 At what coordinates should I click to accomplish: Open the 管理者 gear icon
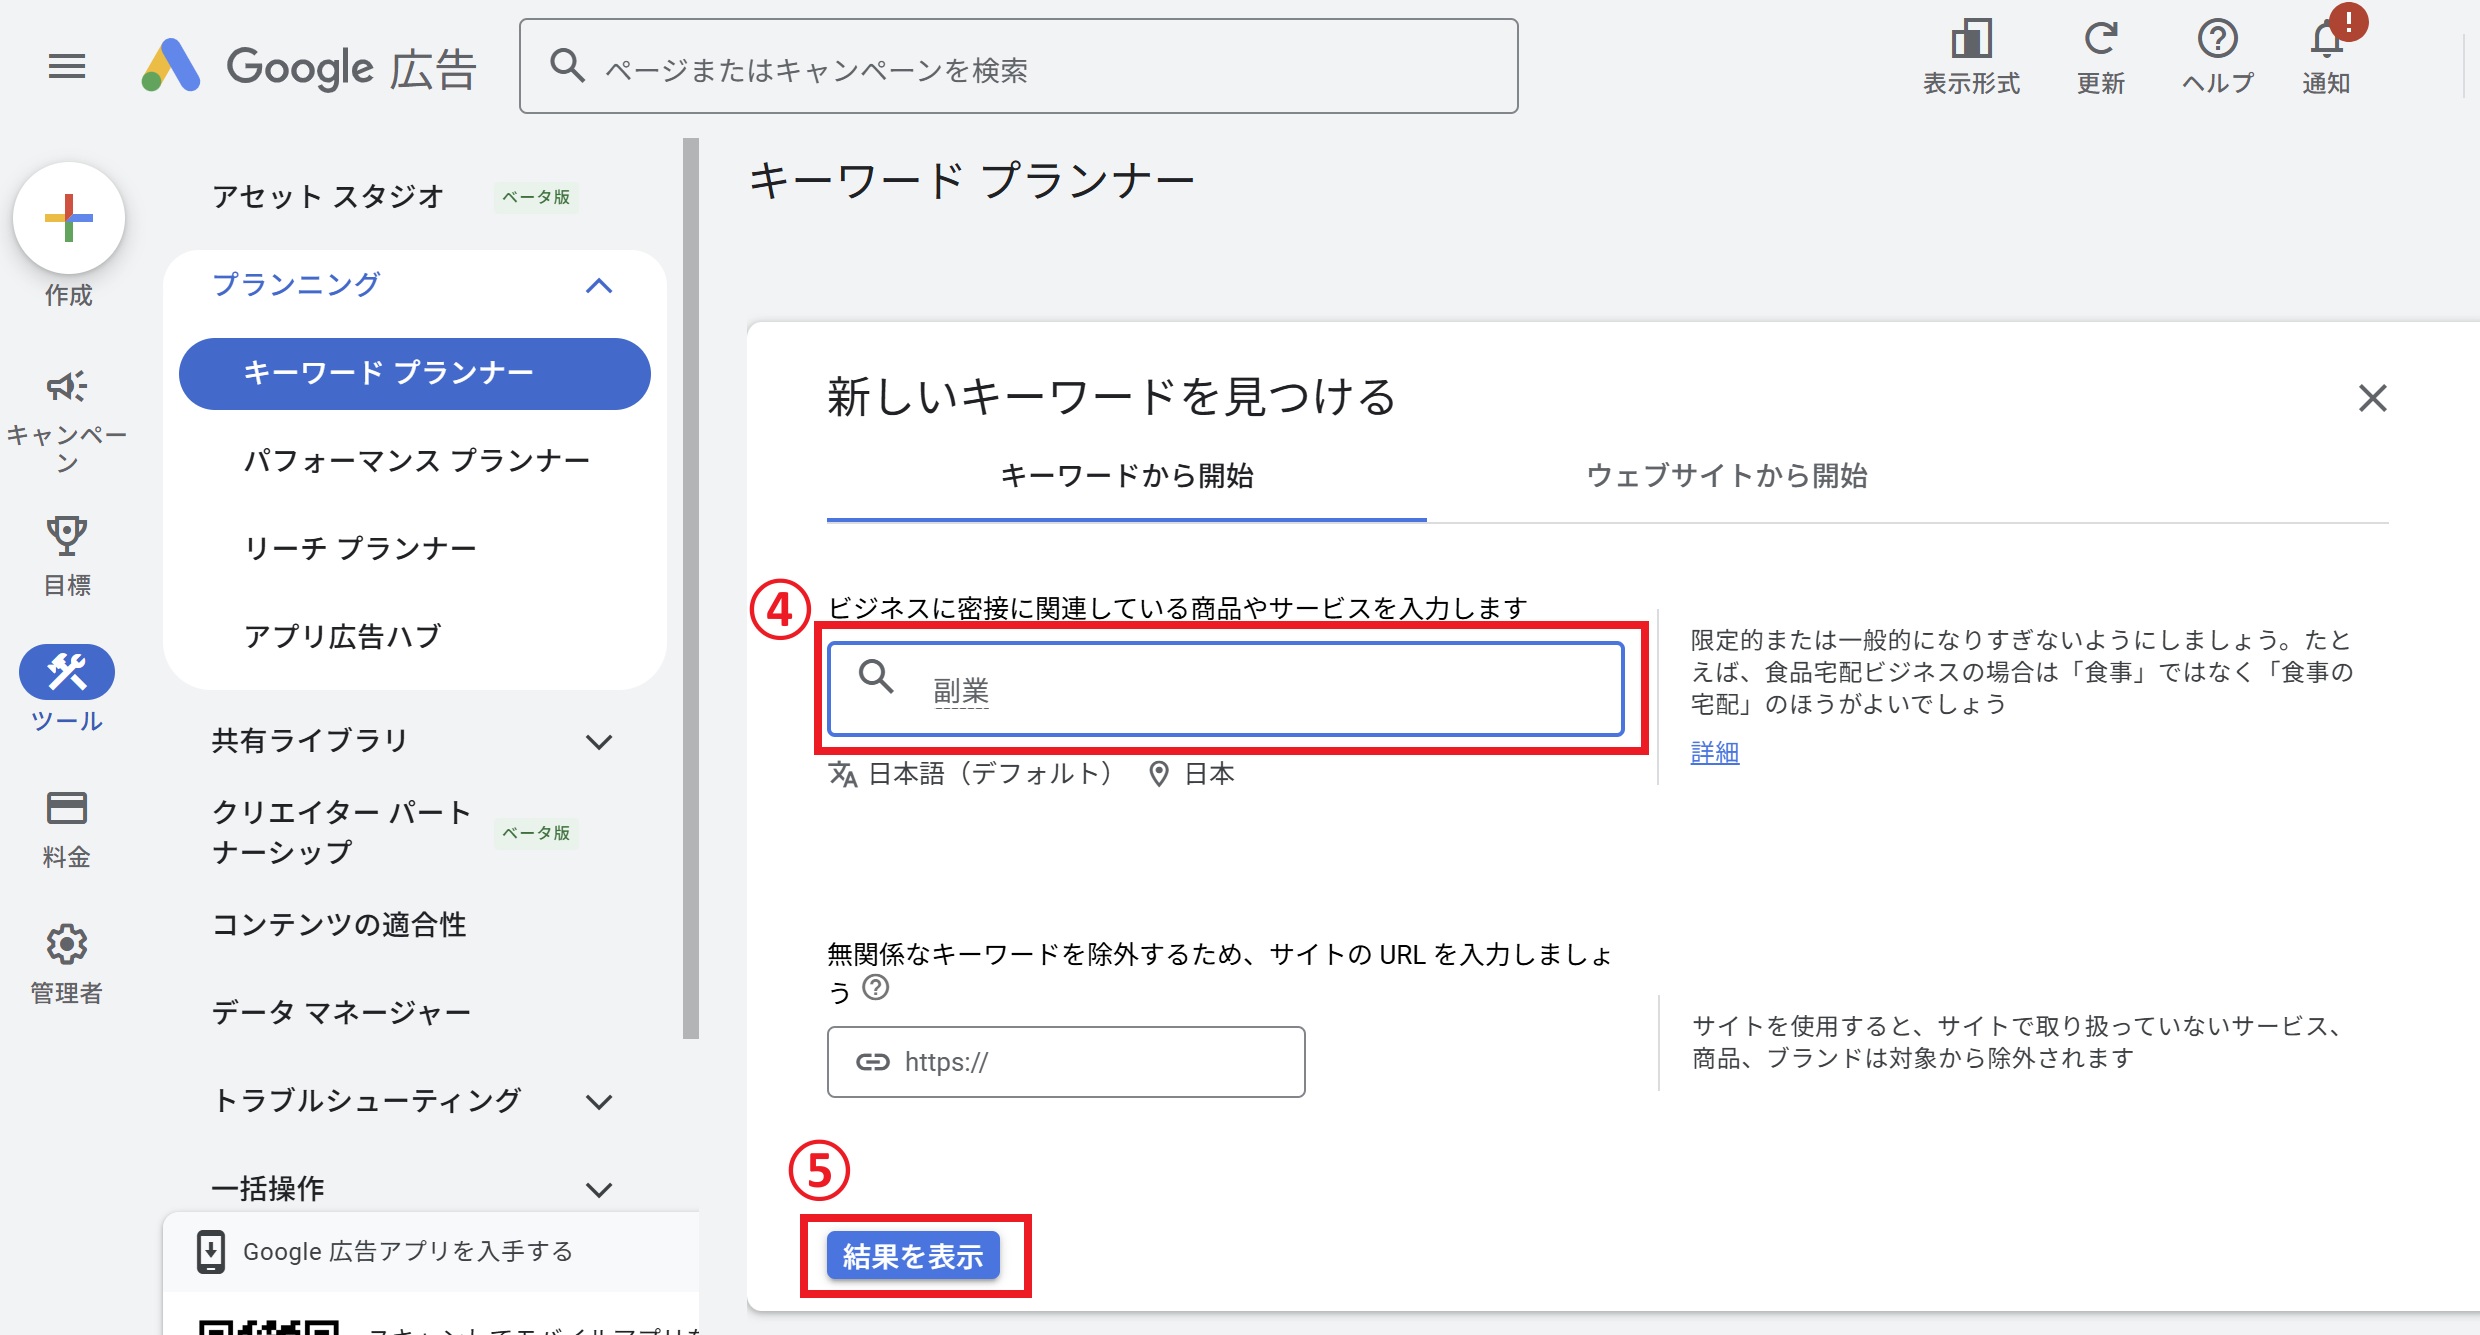(67, 944)
